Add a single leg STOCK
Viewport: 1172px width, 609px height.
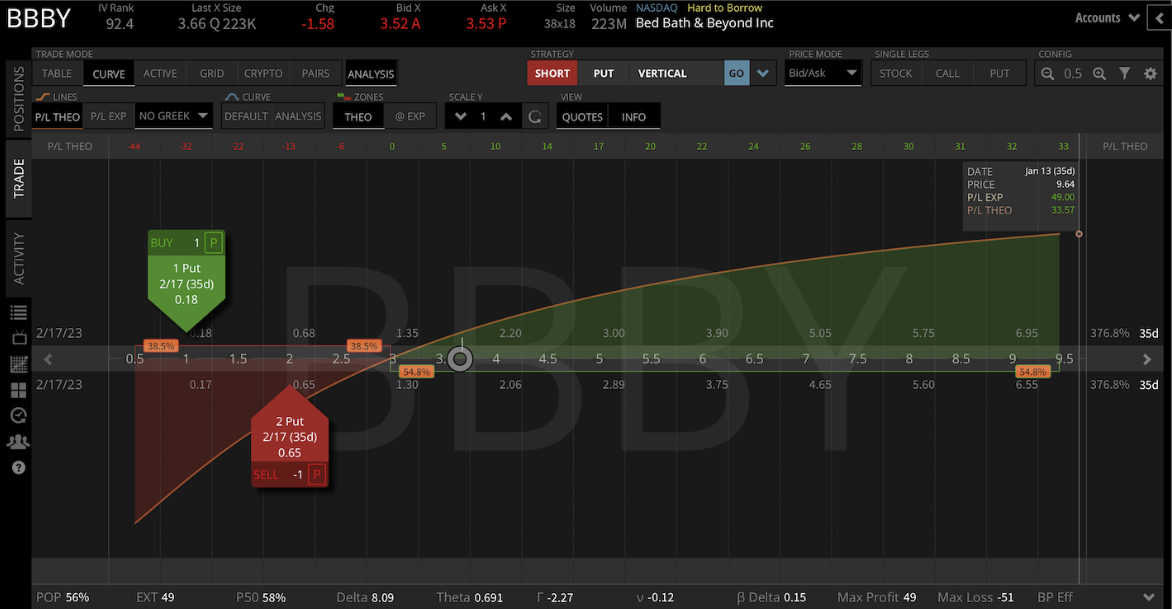pyautogui.click(x=895, y=73)
